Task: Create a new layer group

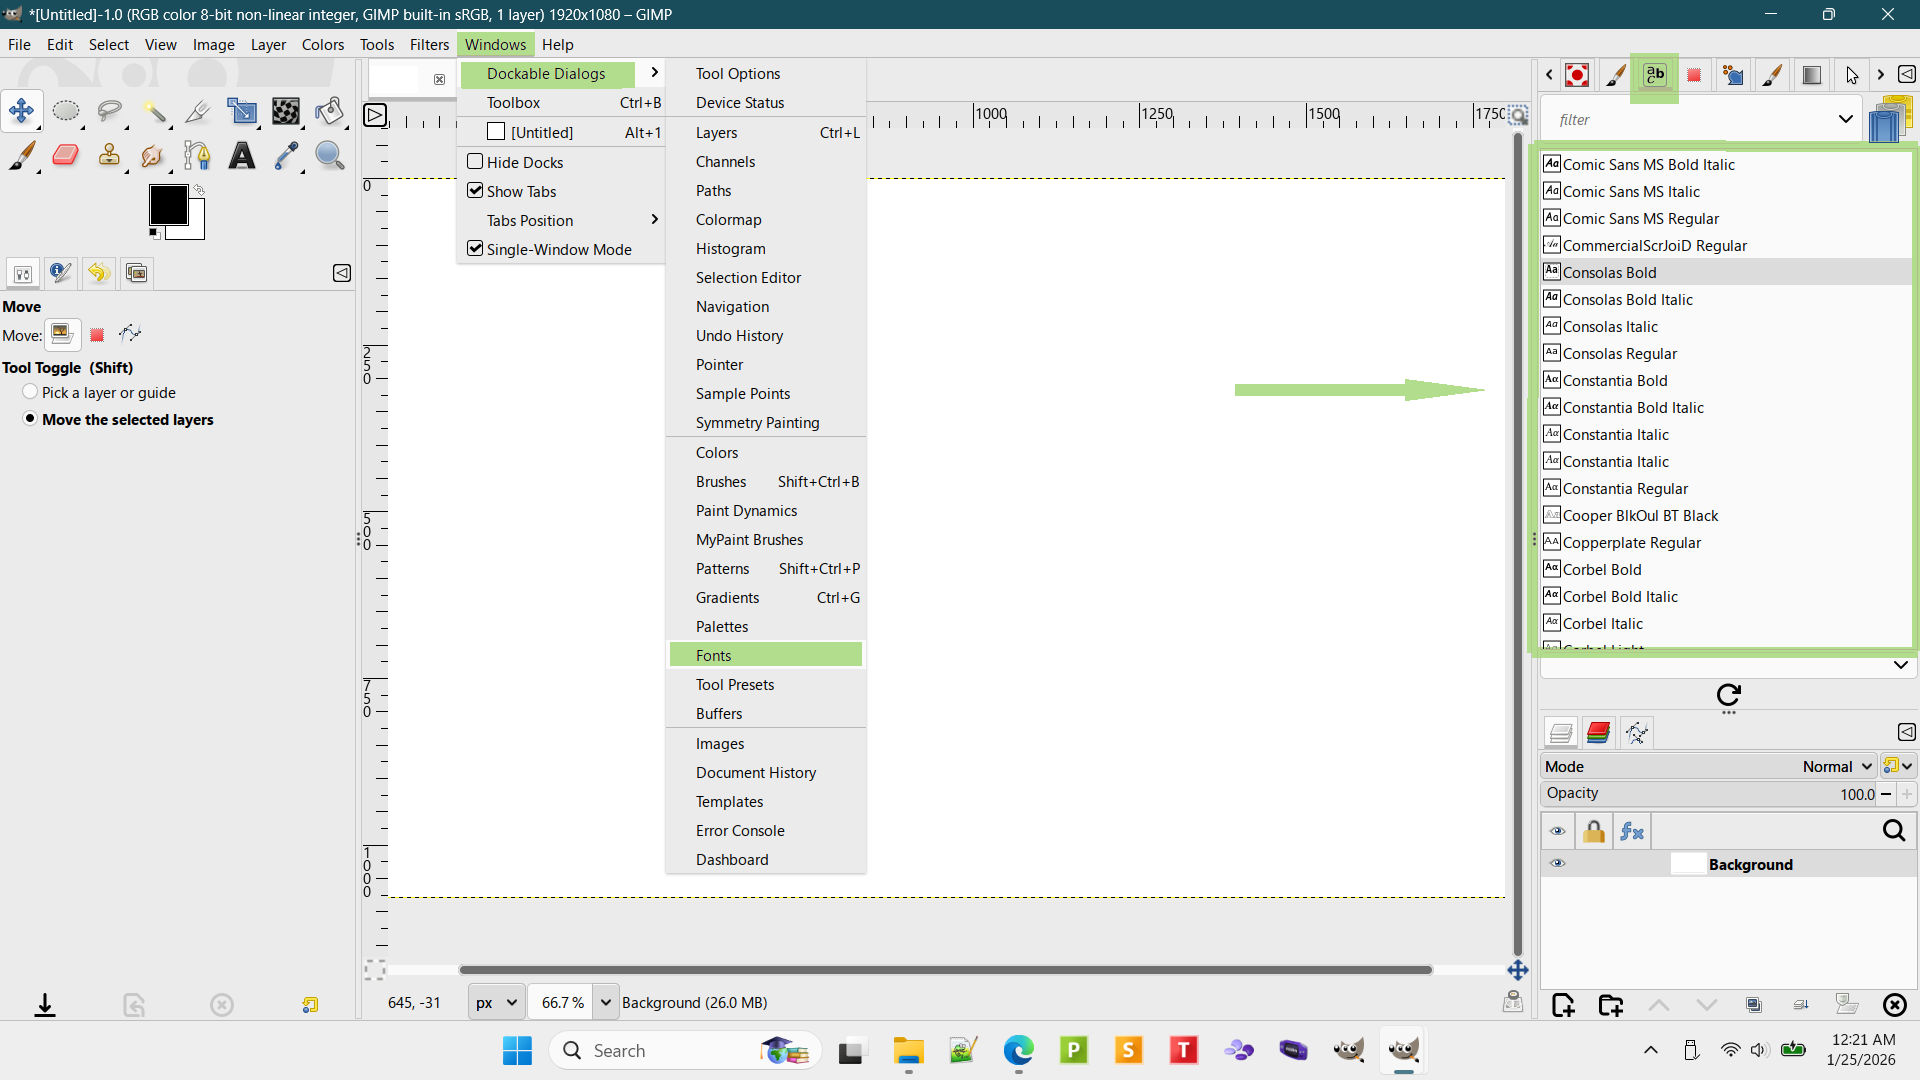Action: (1611, 1005)
